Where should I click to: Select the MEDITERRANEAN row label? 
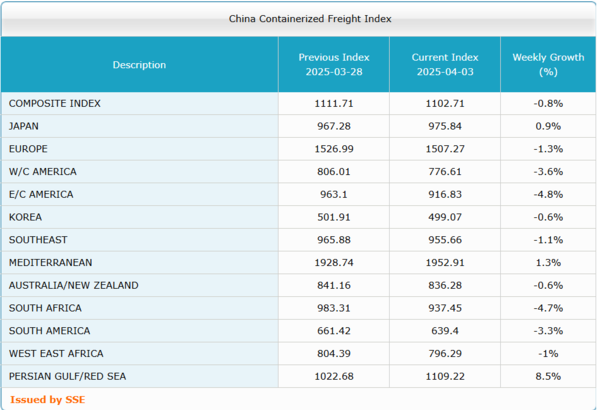coord(50,263)
